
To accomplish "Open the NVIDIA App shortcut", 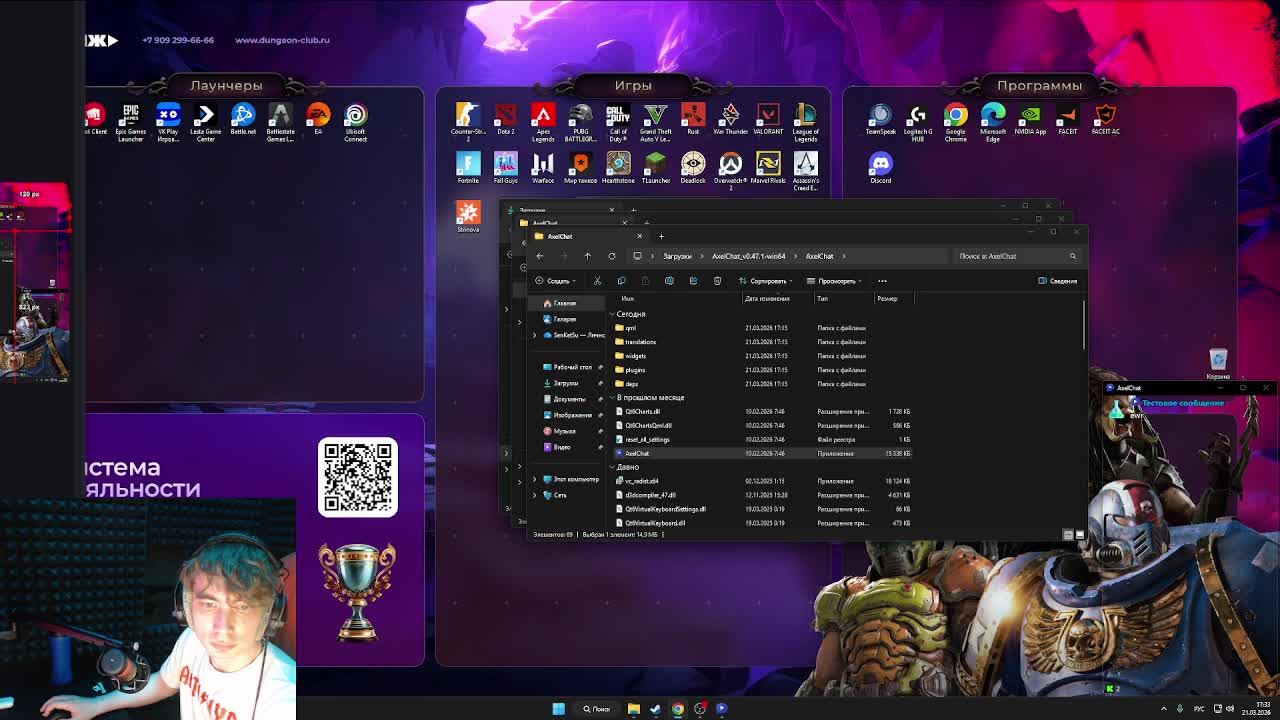I will (1031, 119).
